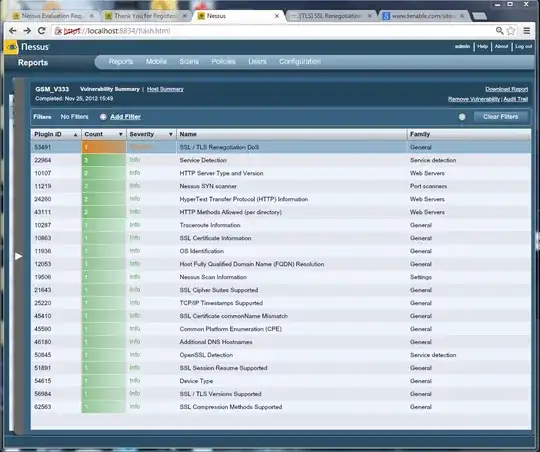Open the Configuration menu item

click(300, 62)
